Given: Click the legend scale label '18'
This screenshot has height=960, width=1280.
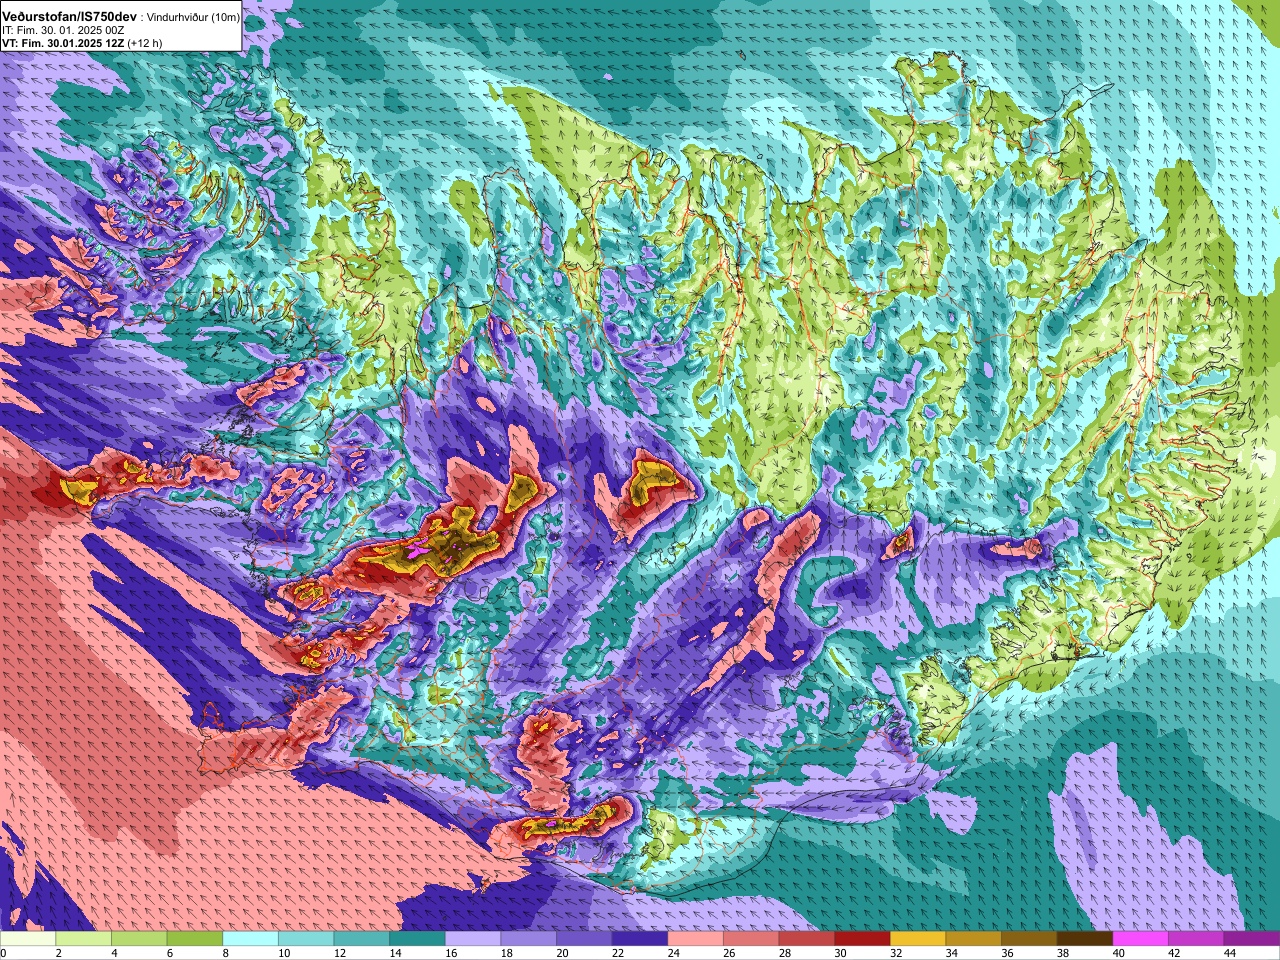Looking at the screenshot, I should click(507, 953).
